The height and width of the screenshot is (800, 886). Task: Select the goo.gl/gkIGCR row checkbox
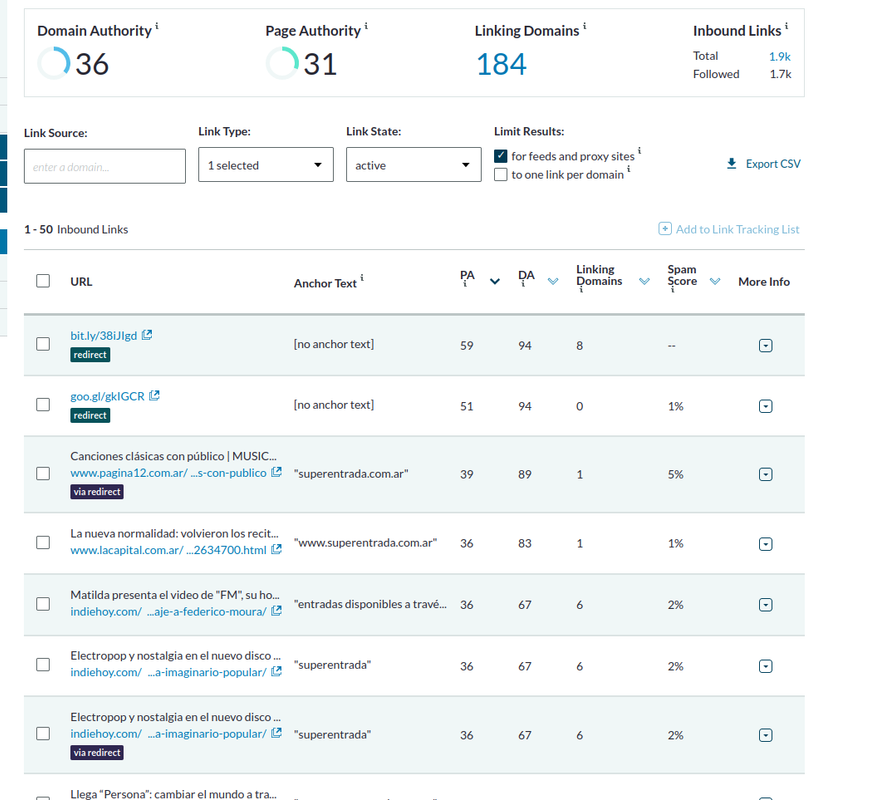point(43,405)
